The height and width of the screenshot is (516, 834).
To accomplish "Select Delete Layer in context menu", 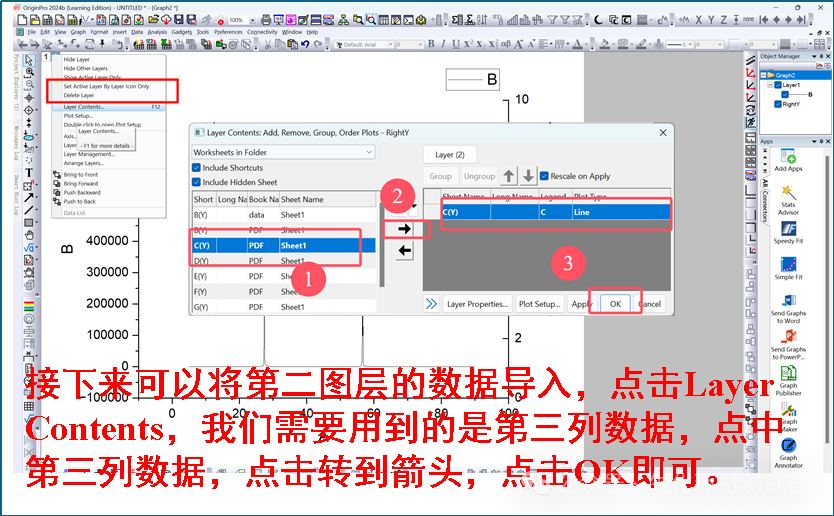I will click(79, 95).
